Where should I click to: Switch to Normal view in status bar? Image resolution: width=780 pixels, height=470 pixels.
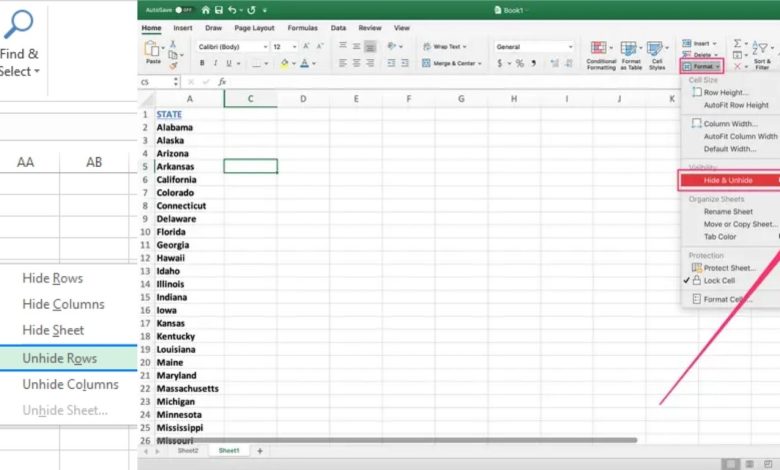730,464
